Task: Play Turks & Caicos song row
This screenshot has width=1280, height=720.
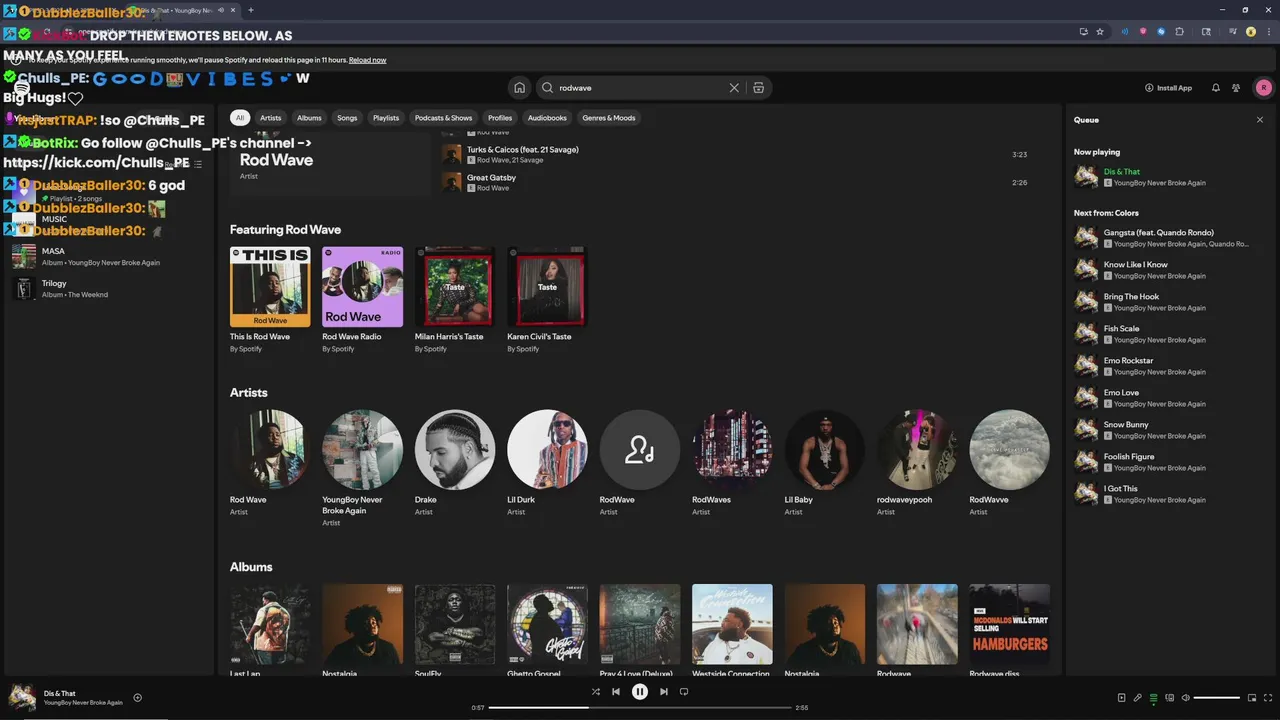Action: [x=737, y=155]
